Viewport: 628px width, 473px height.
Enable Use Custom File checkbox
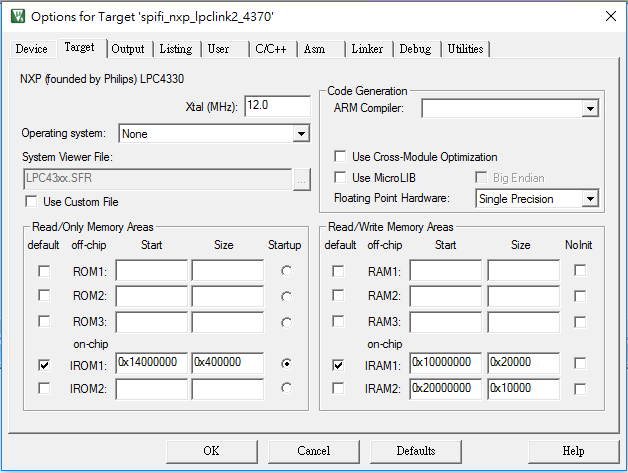click(31, 201)
